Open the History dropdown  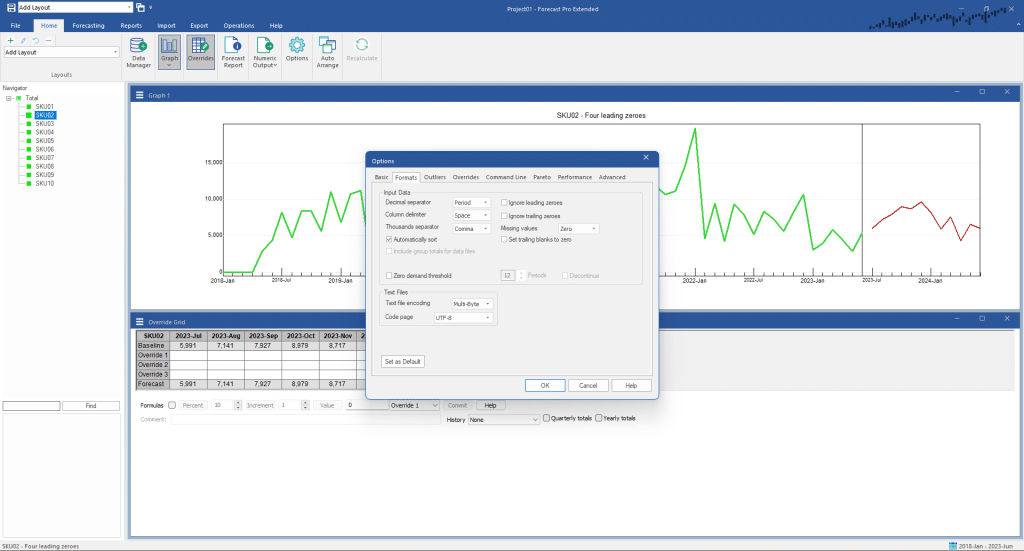coord(504,420)
